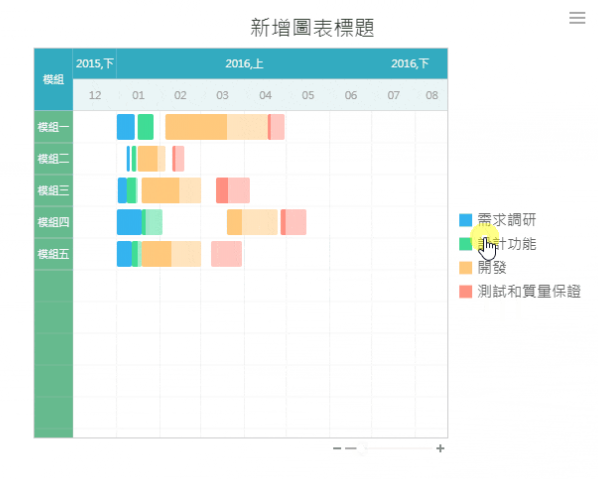Toggle the red 測試和質量保證 legend item

pos(520,292)
